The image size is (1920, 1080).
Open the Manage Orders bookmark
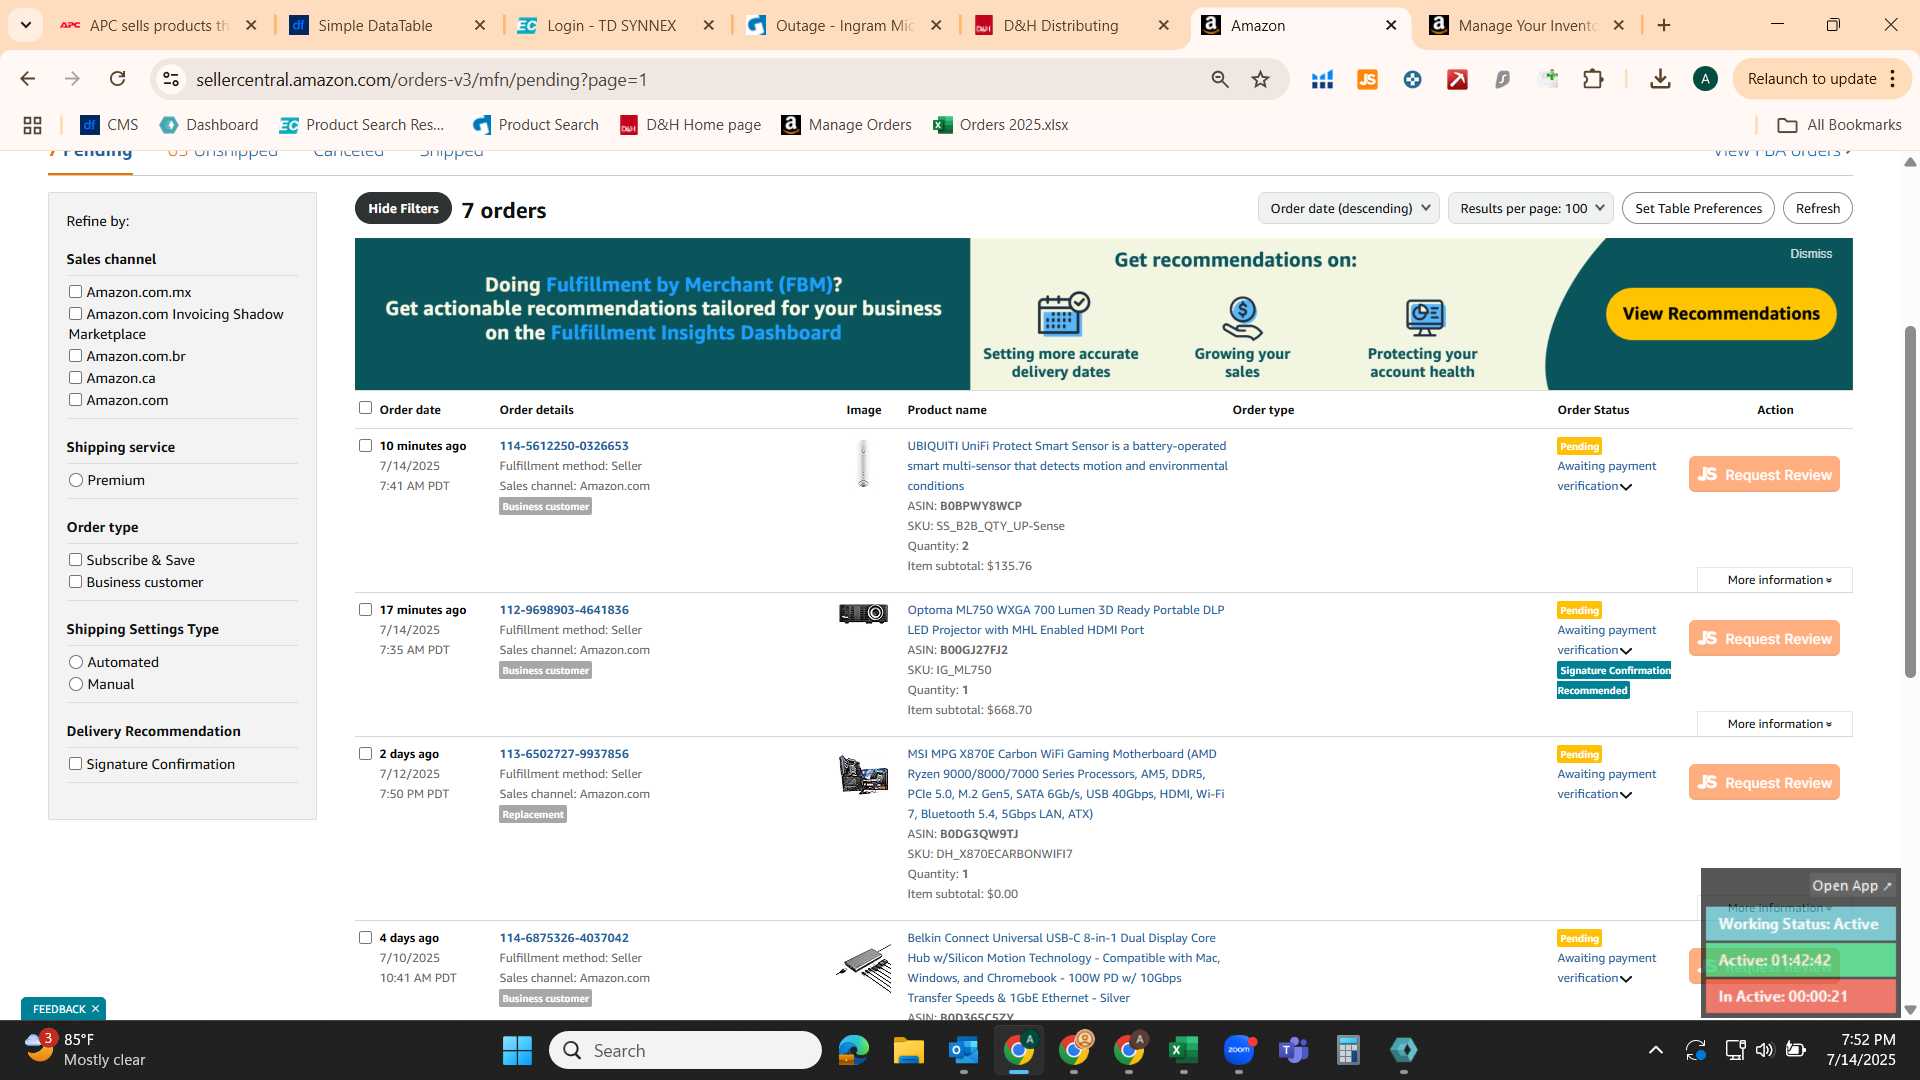[x=846, y=125]
